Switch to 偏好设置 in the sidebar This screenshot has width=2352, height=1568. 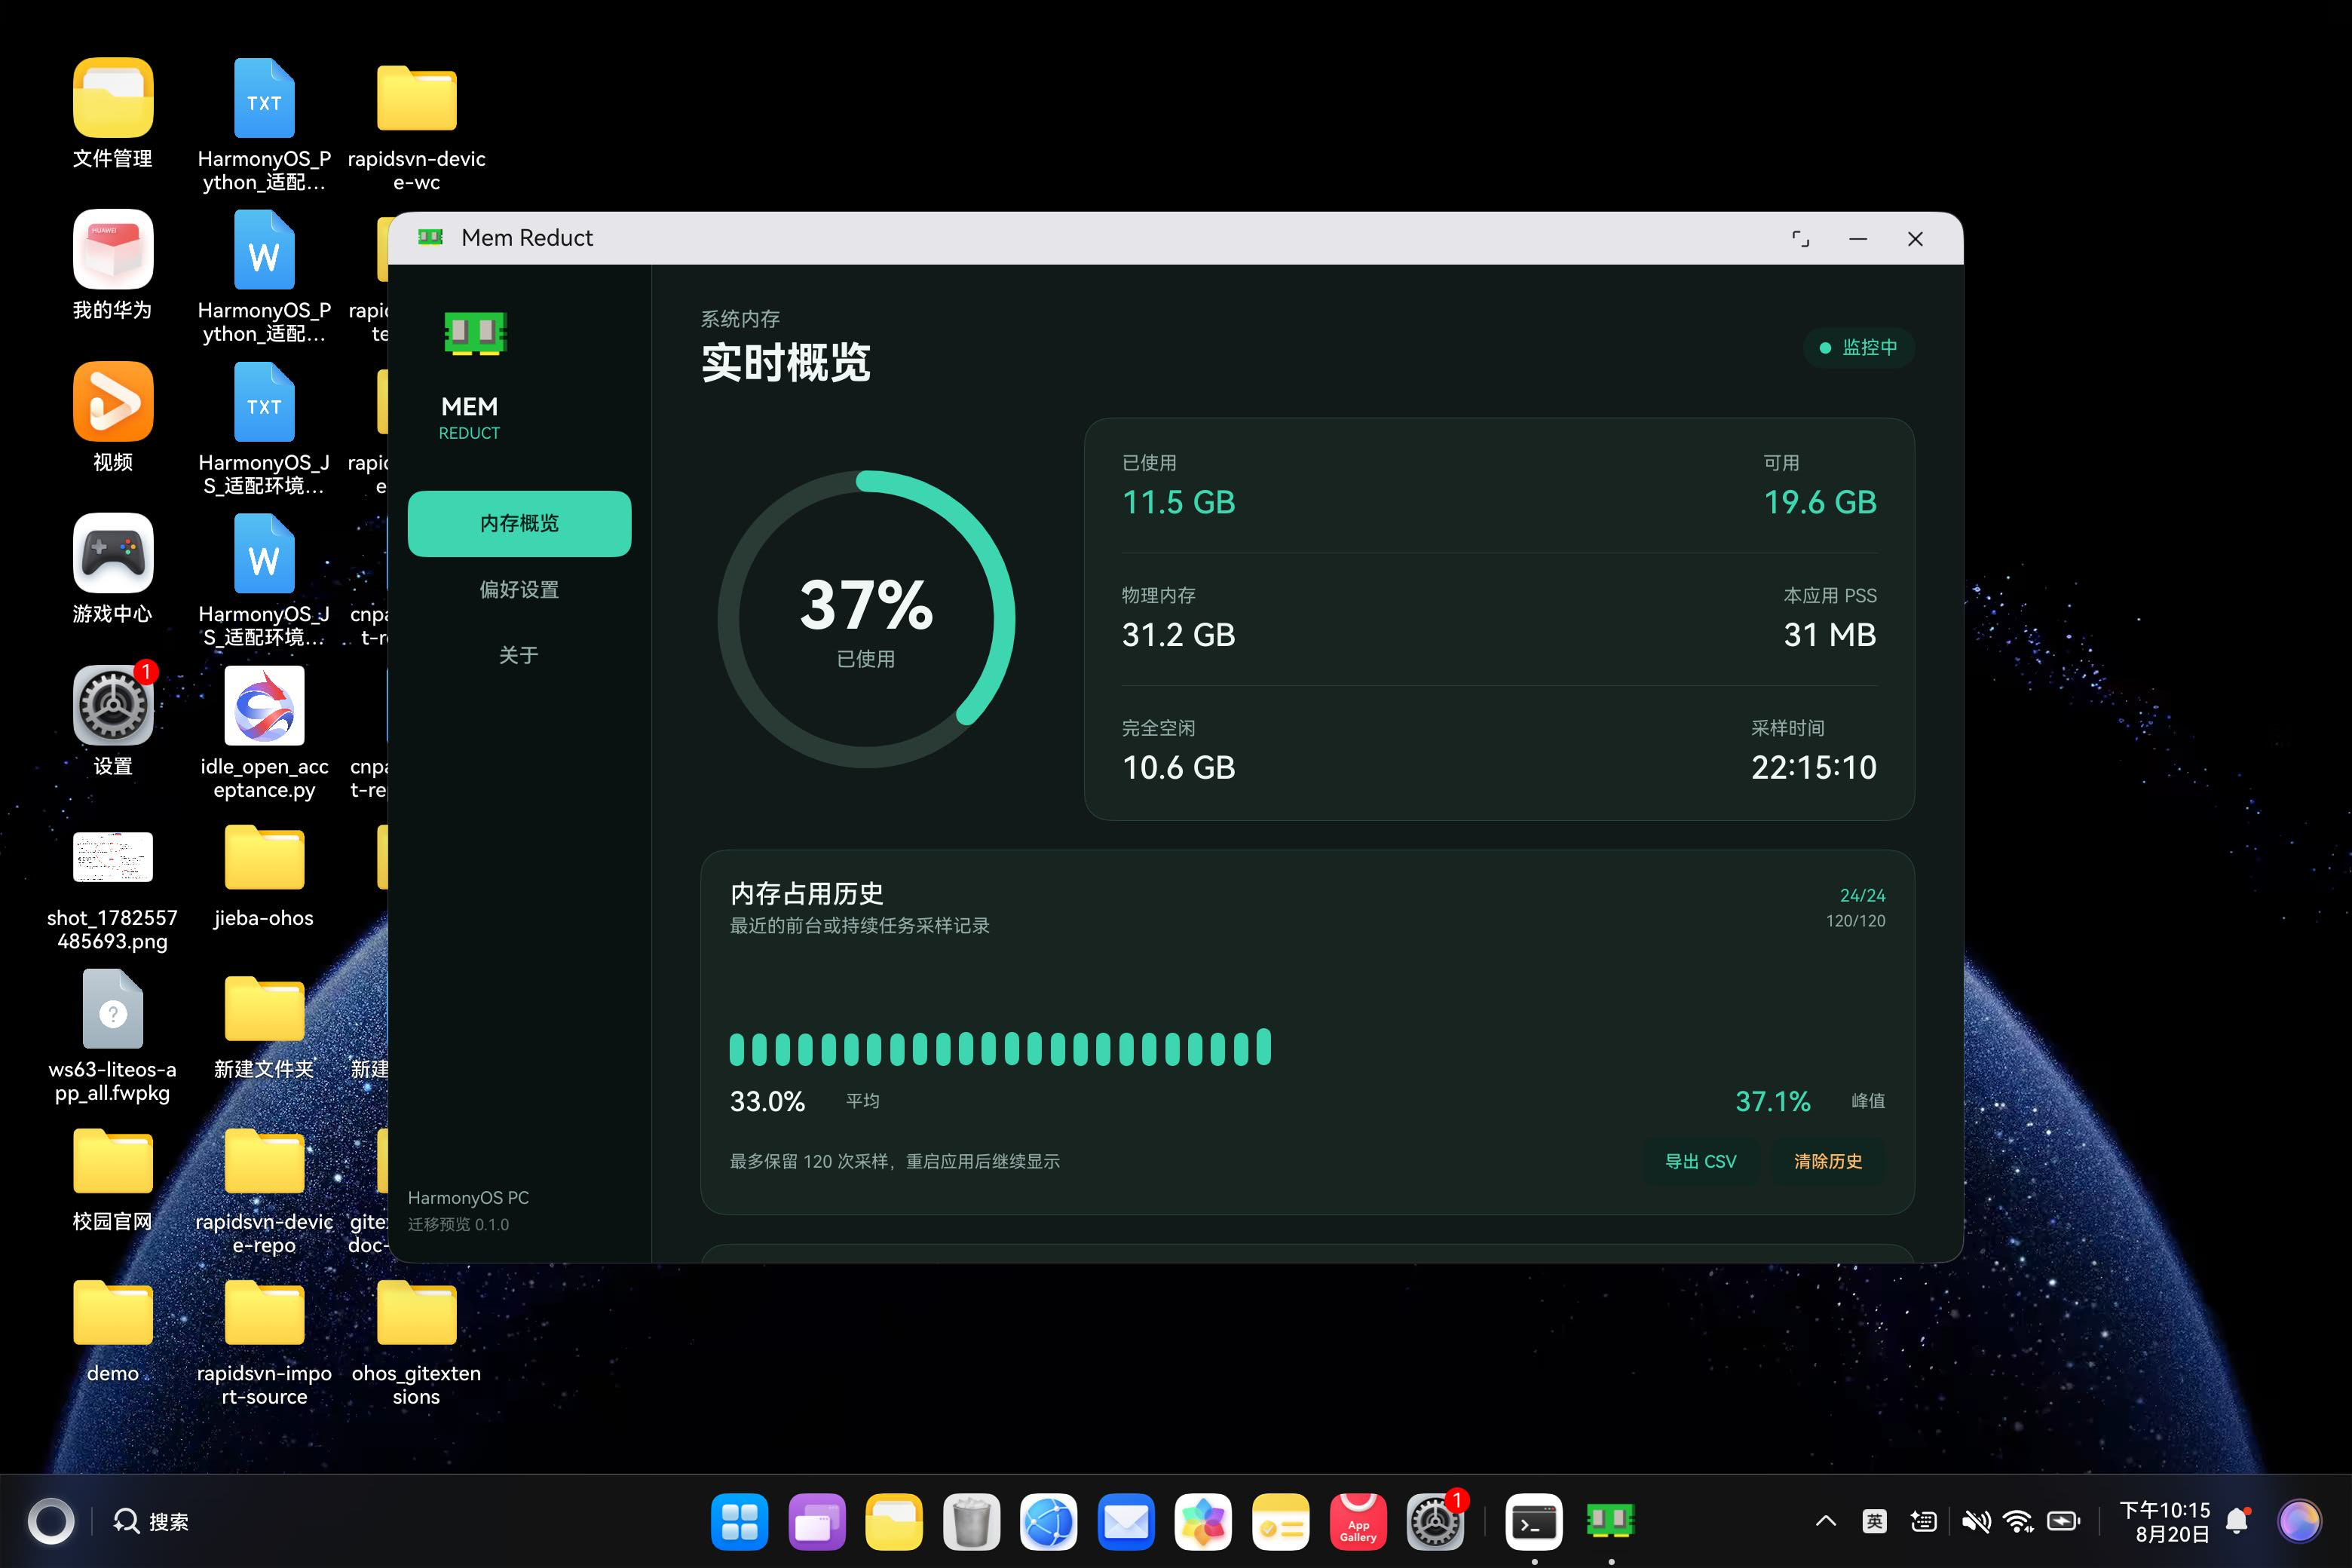(x=519, y=589)
